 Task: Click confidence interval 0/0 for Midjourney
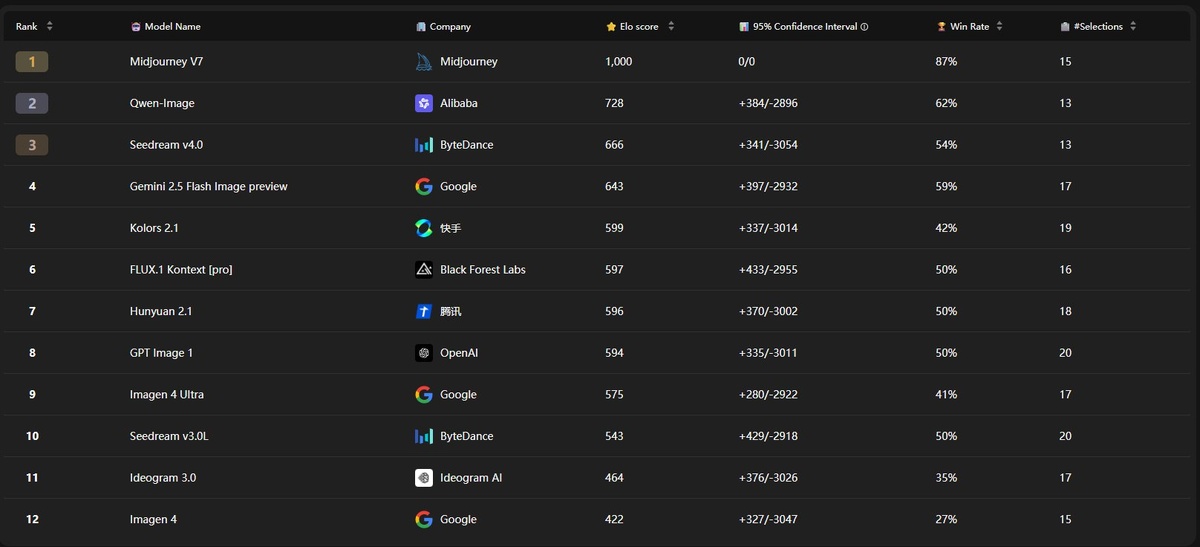point(747,62)
